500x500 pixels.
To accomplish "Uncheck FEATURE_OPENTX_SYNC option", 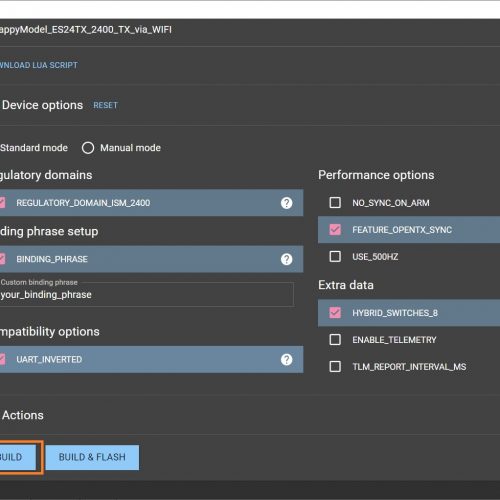I will point(335,229).
